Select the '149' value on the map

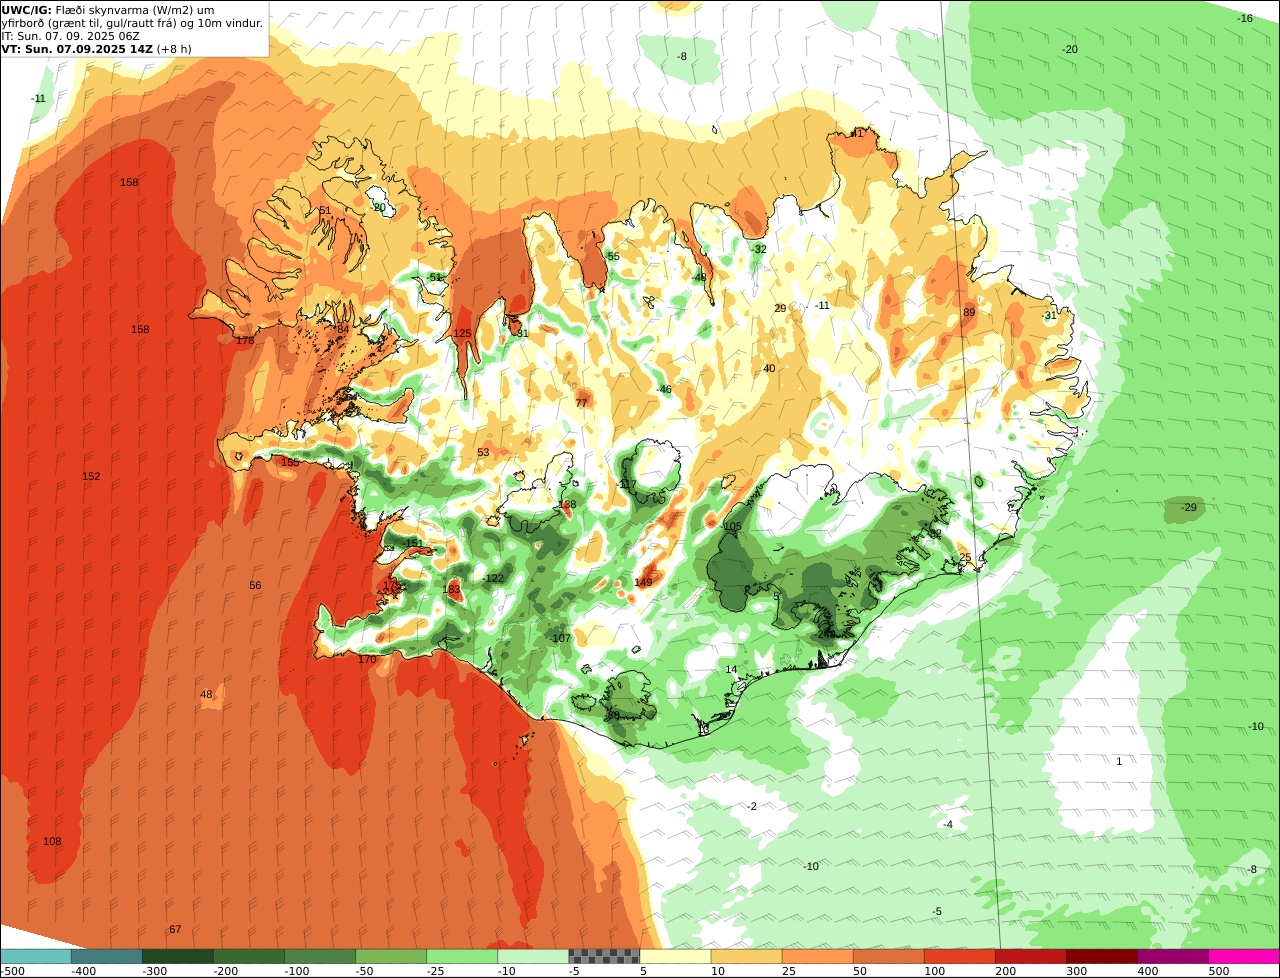(643, 582)
